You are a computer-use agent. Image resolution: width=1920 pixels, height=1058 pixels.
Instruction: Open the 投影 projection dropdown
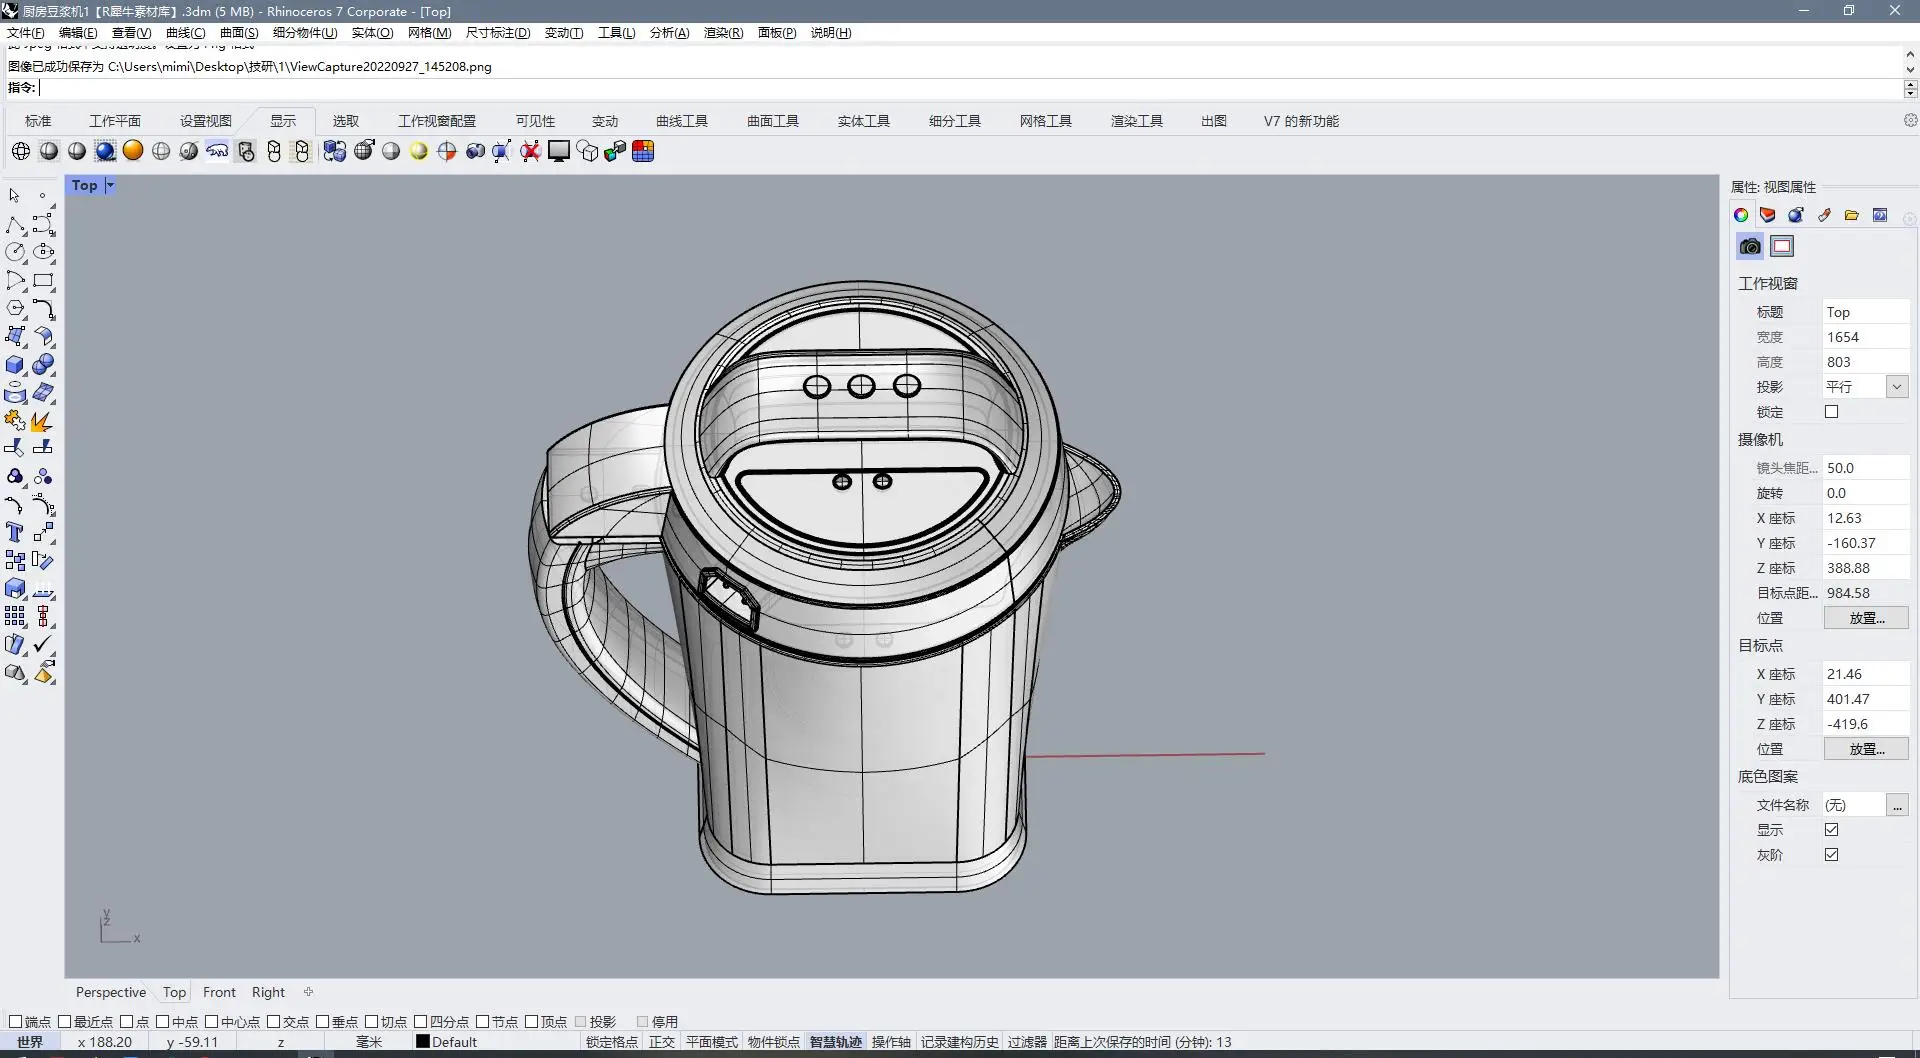pyautogui.click(x=1896, y=387)
